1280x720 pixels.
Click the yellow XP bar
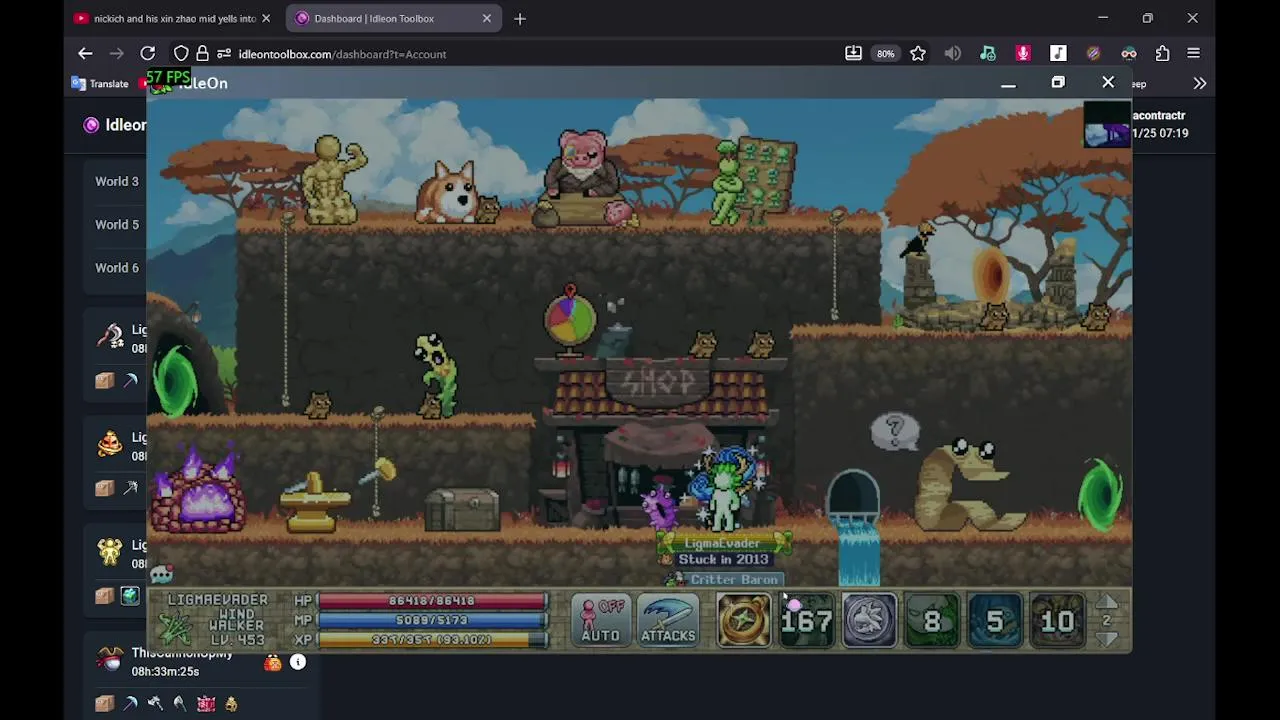[432, 640]
